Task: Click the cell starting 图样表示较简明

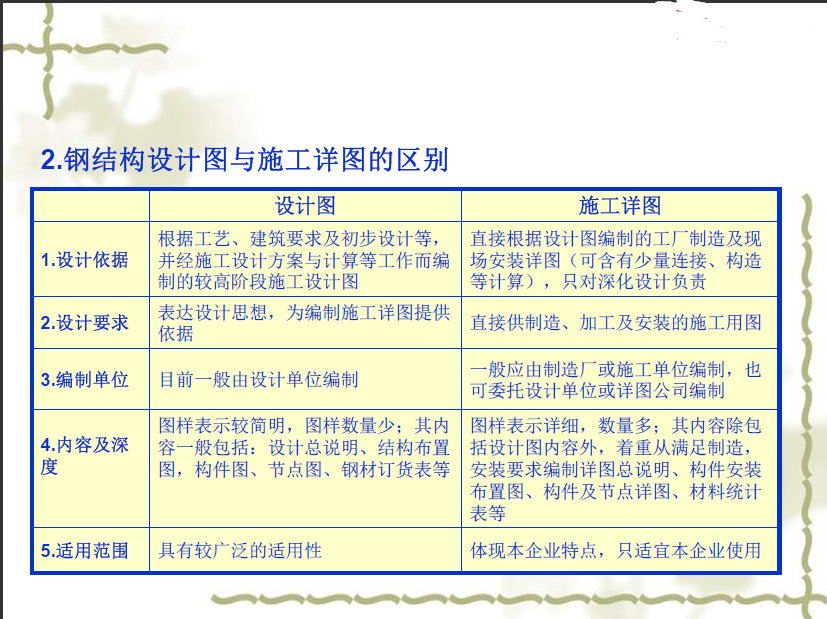Action: click(305, 469)
